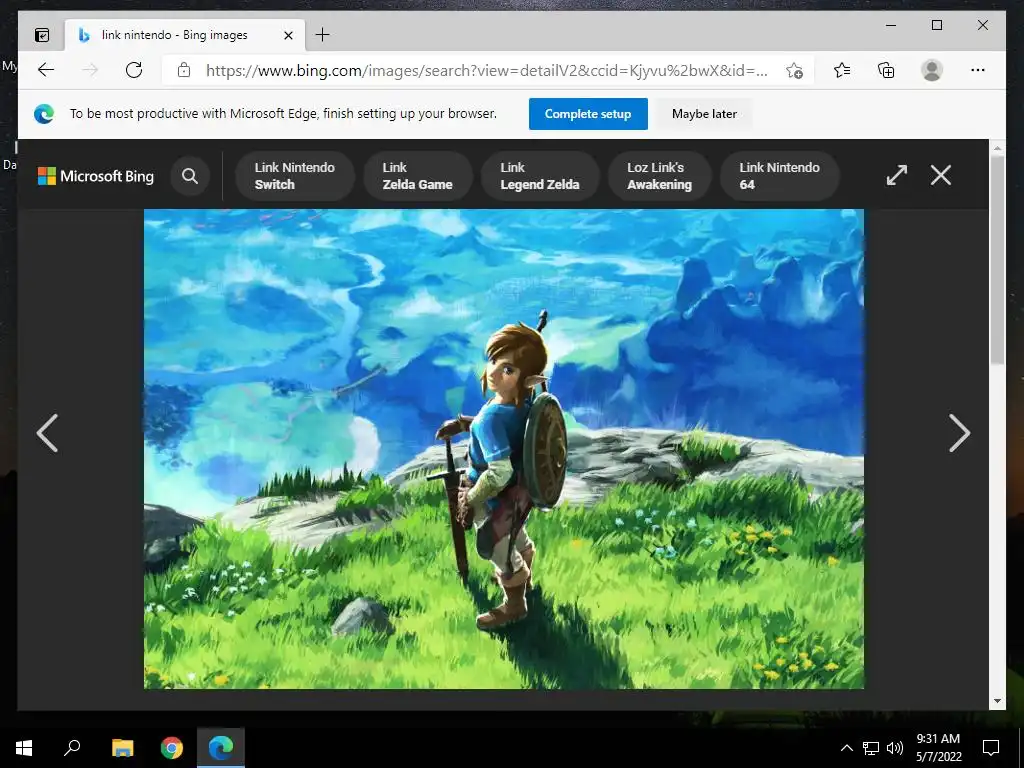1024x768 pixels.
Task: Open the Windows Start menu
Action: [x=24, y=748]
